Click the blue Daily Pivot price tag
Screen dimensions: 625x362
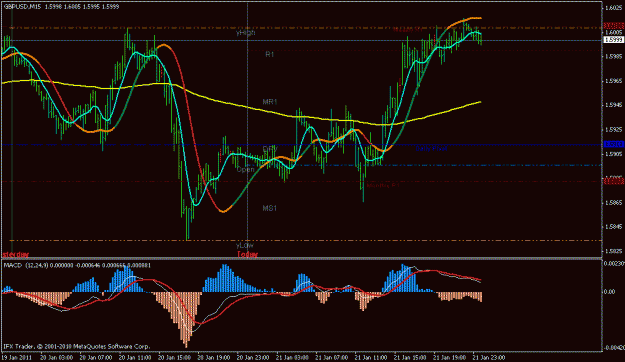coord(614,144)
